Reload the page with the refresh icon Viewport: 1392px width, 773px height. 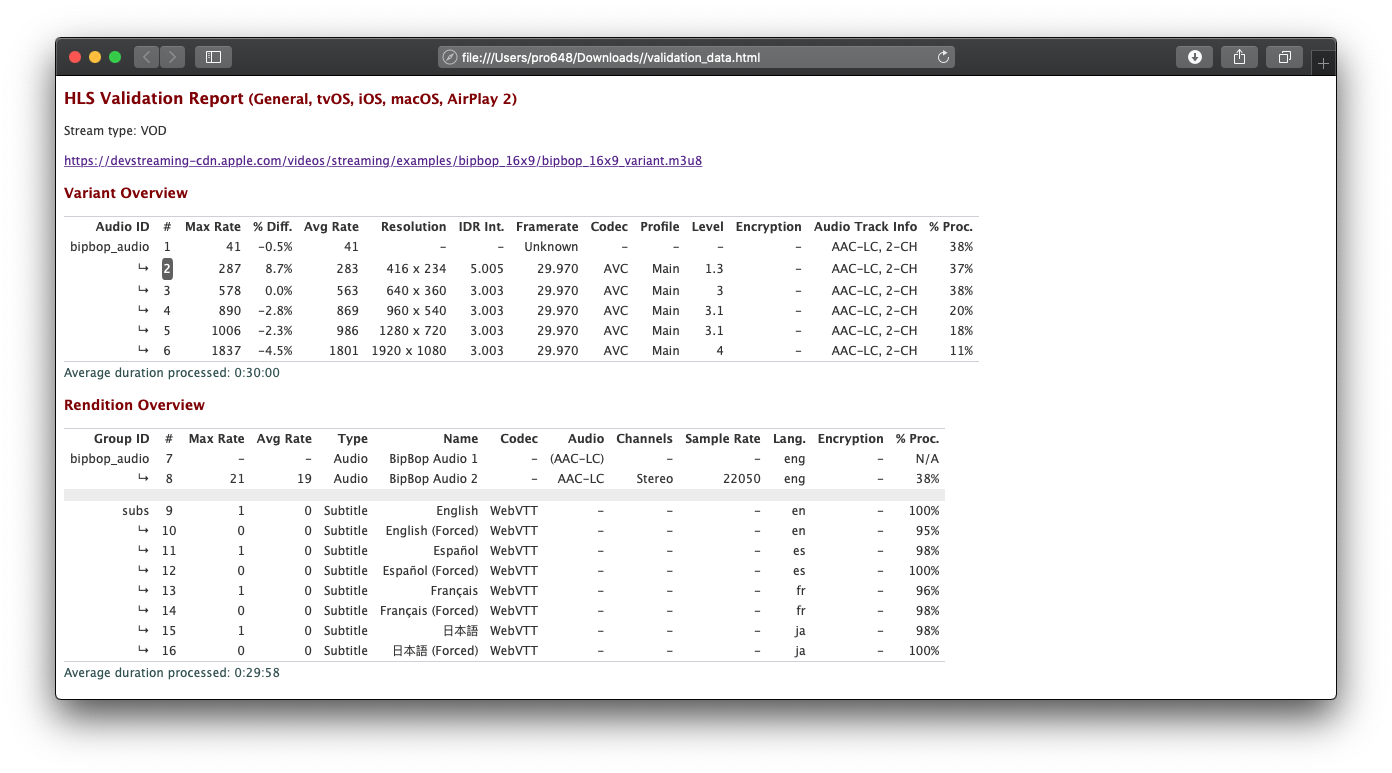pos(943,57)
